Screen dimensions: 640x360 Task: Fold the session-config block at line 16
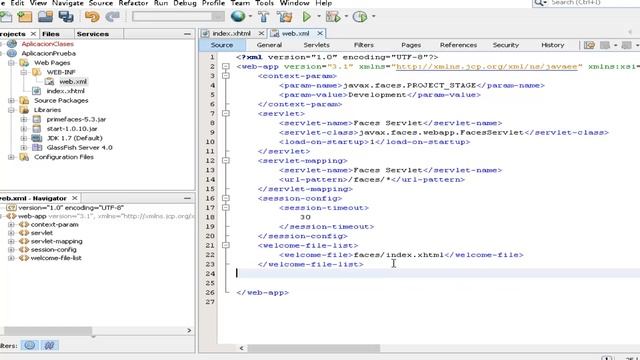coord(226,198)
